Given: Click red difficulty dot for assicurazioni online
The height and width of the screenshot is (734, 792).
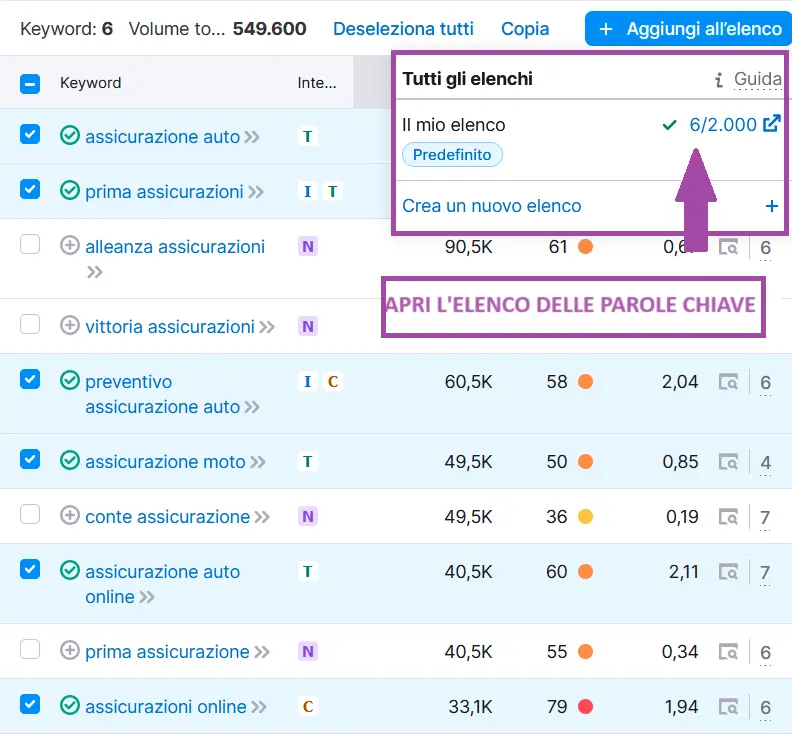Looking at the screenshot, I should pyautogui.click(x=585, y=707).
